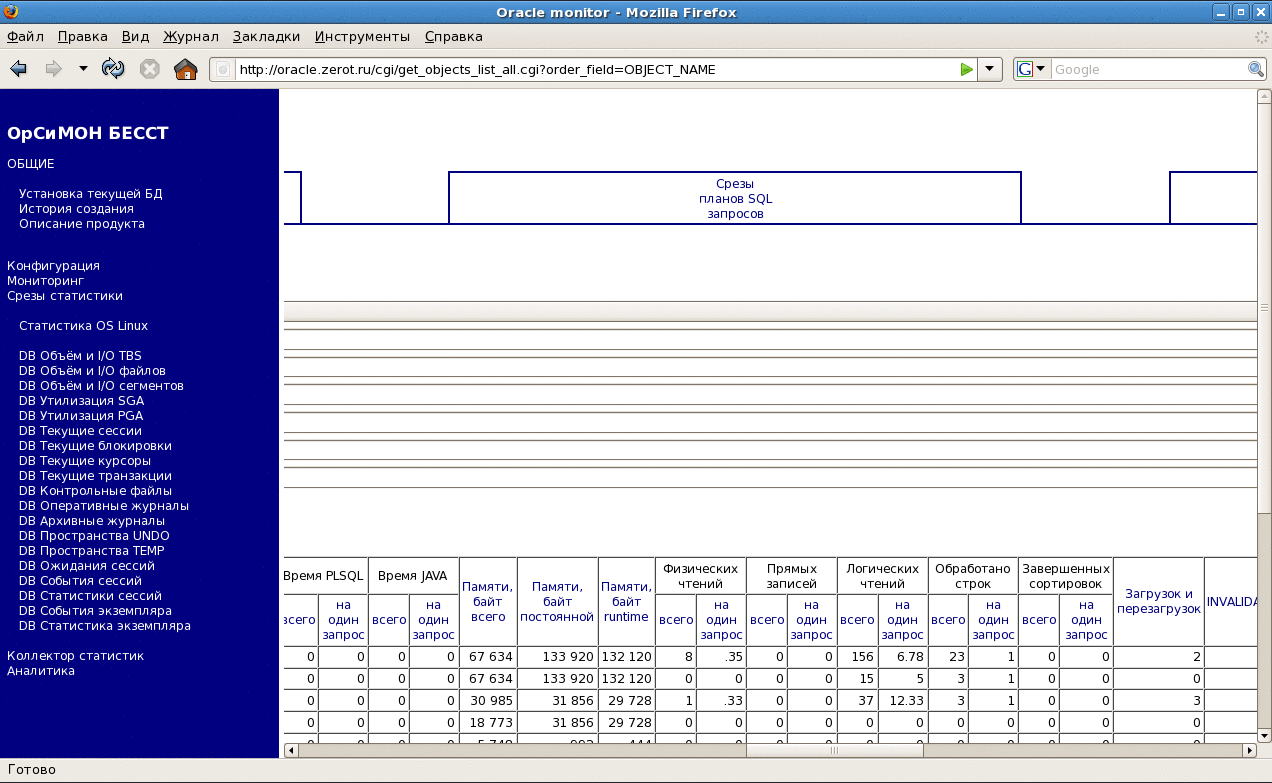This screenshot has width=1272, height=783.
Task: Click the Reload page icon
Action: (114, 69)
